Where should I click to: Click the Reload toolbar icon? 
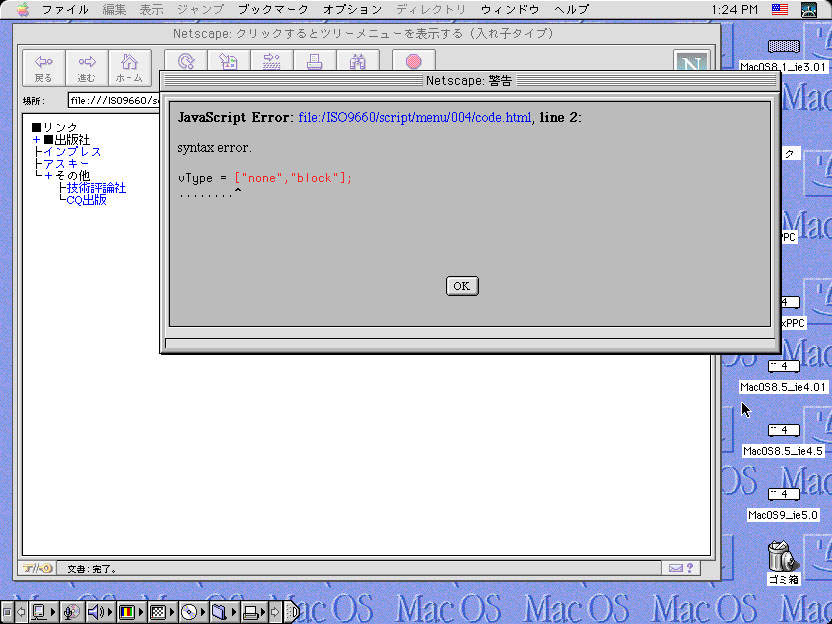click(x=186, y=61)
